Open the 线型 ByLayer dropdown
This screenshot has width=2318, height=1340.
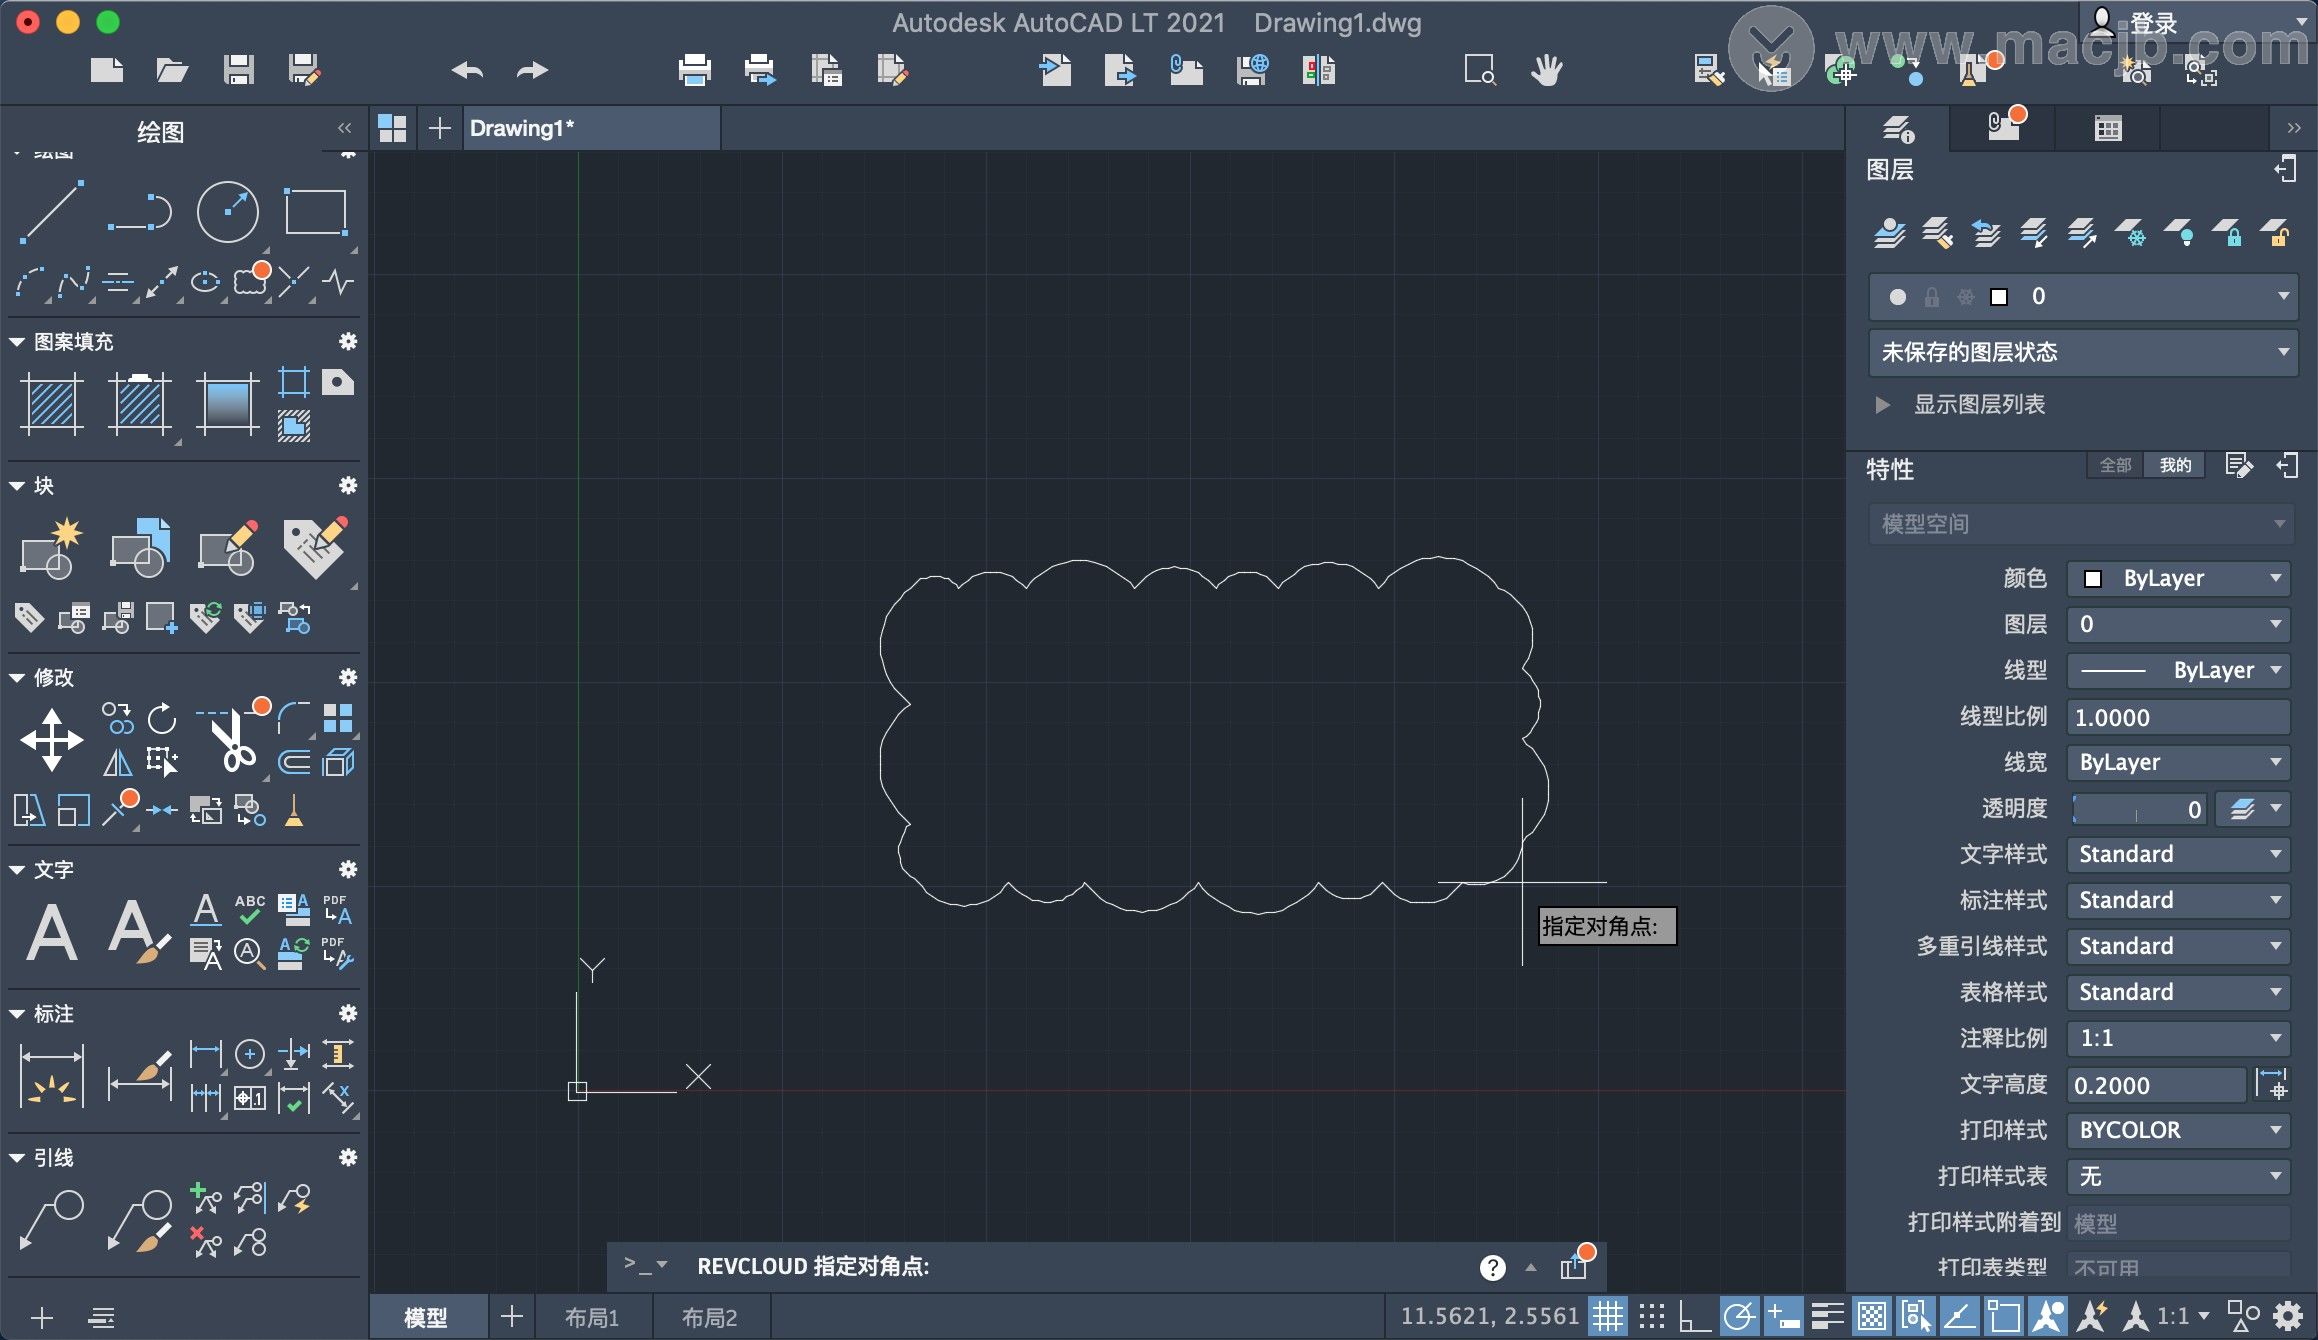coord(2178,670)
